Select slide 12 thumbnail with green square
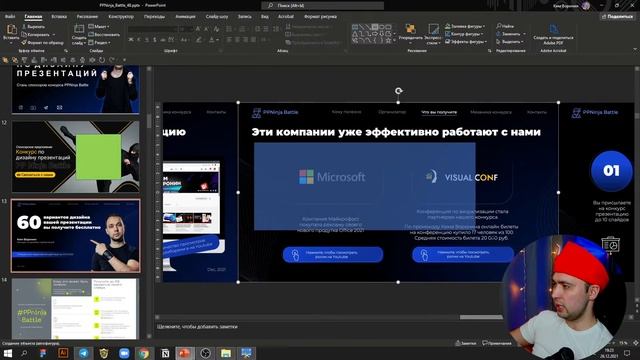The height and width of the screenshot is (360, 640). point(76,156)
